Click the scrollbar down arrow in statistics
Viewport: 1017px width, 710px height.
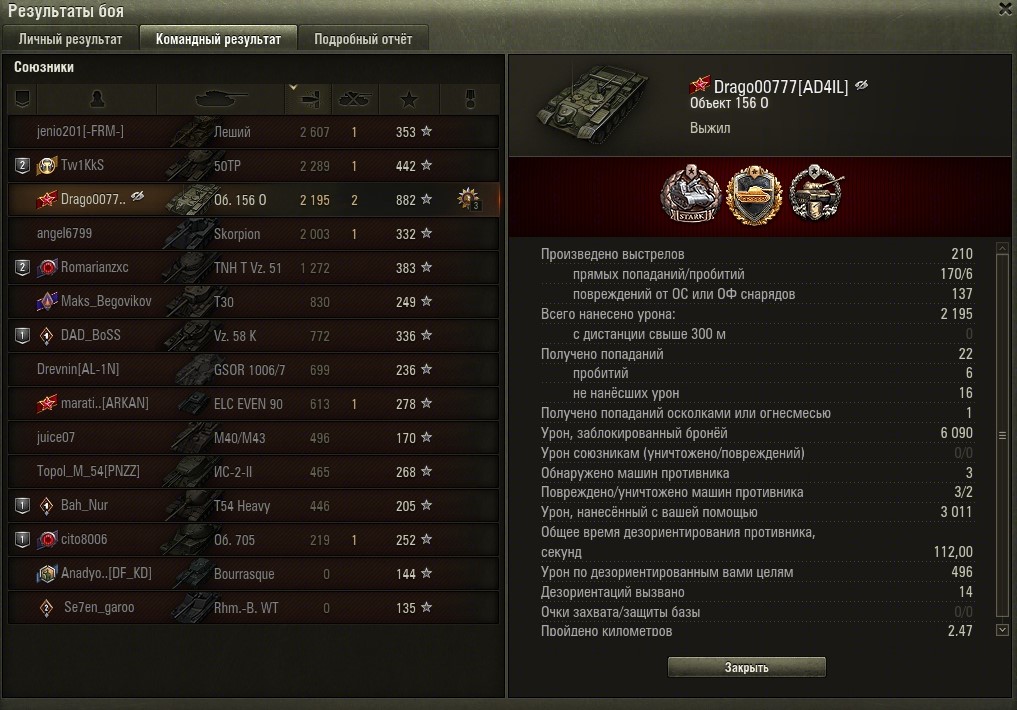[1002, 630]
